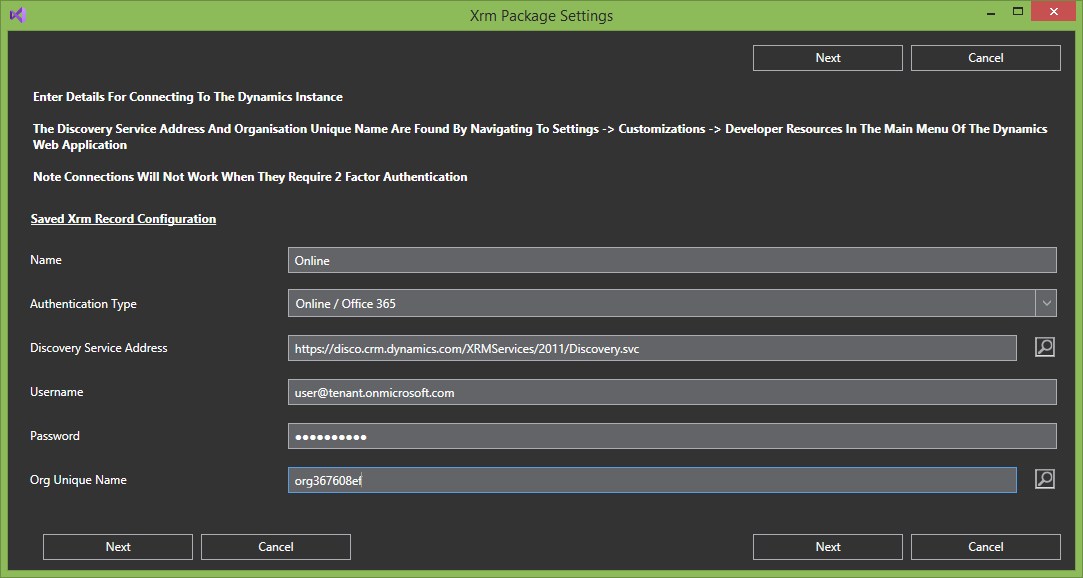Viewport: 1083px width, 578px height.
Task: Maximize the Xrm Package Settings window
Action: point(1018,13)
